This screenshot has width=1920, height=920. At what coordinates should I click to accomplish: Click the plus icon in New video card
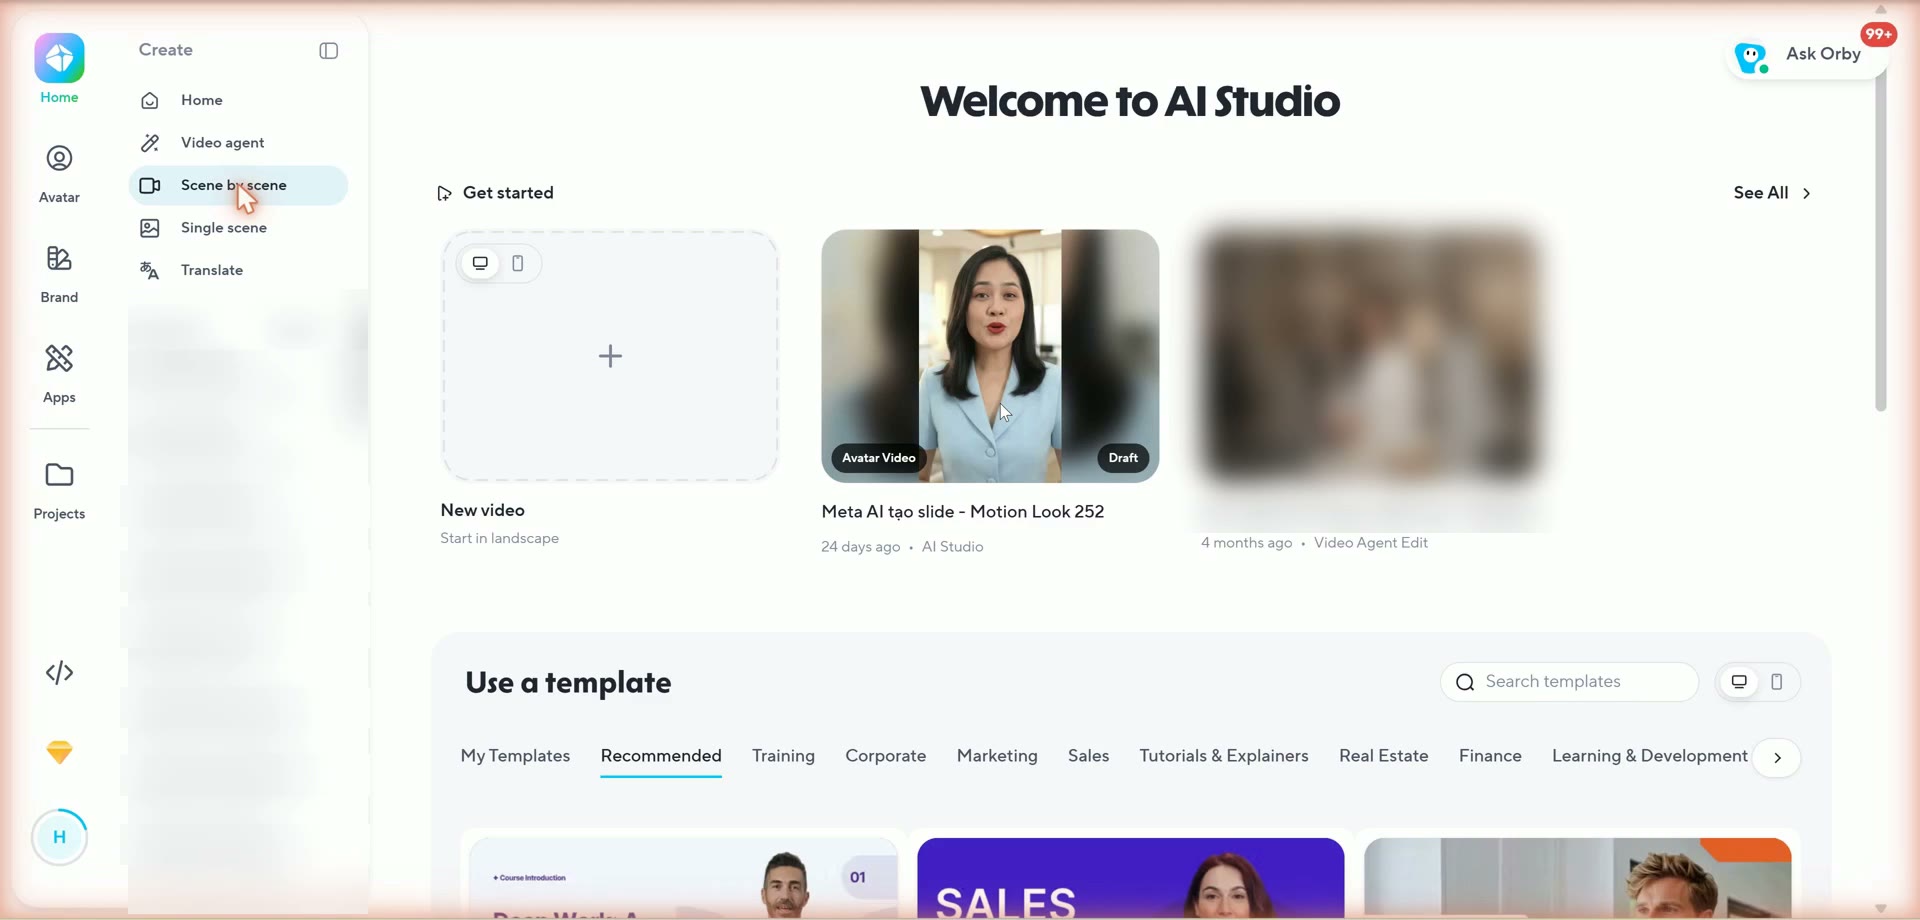[x=610, y=356]
